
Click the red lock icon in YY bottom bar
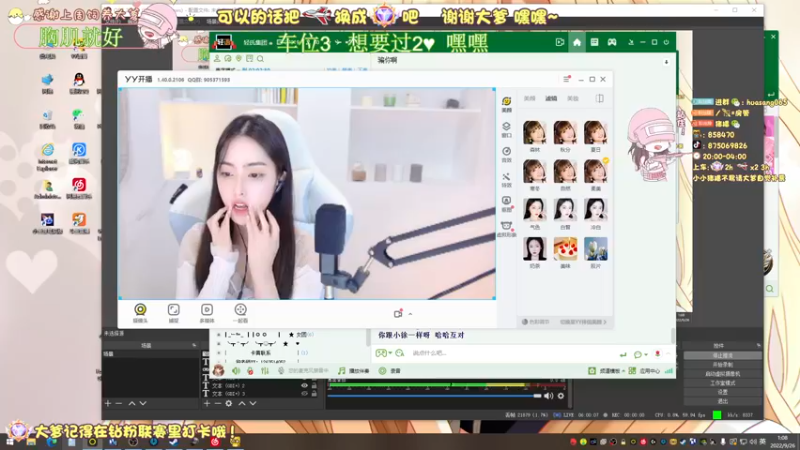[x=250, y=371]
